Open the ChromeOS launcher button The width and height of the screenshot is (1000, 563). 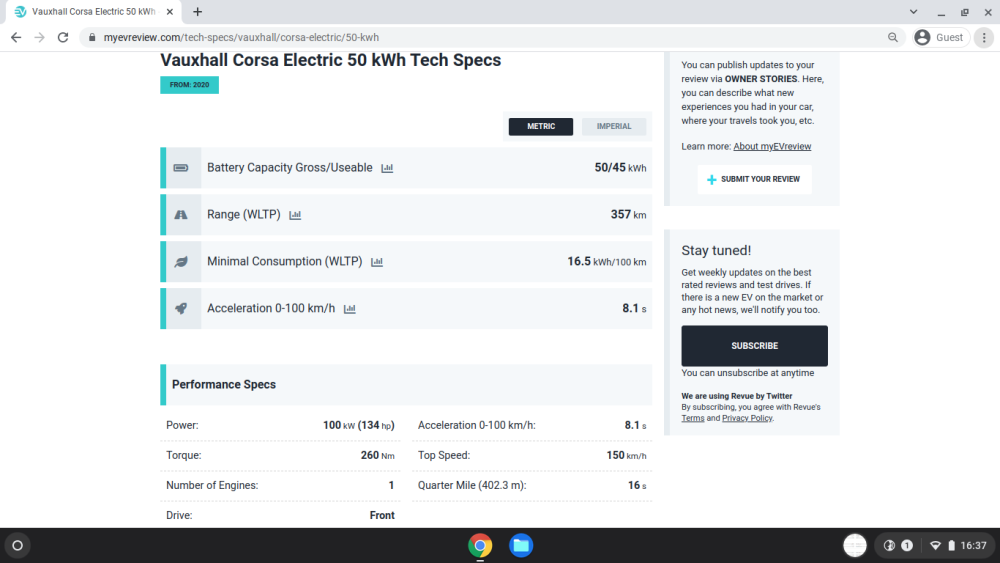click(17, 546)
